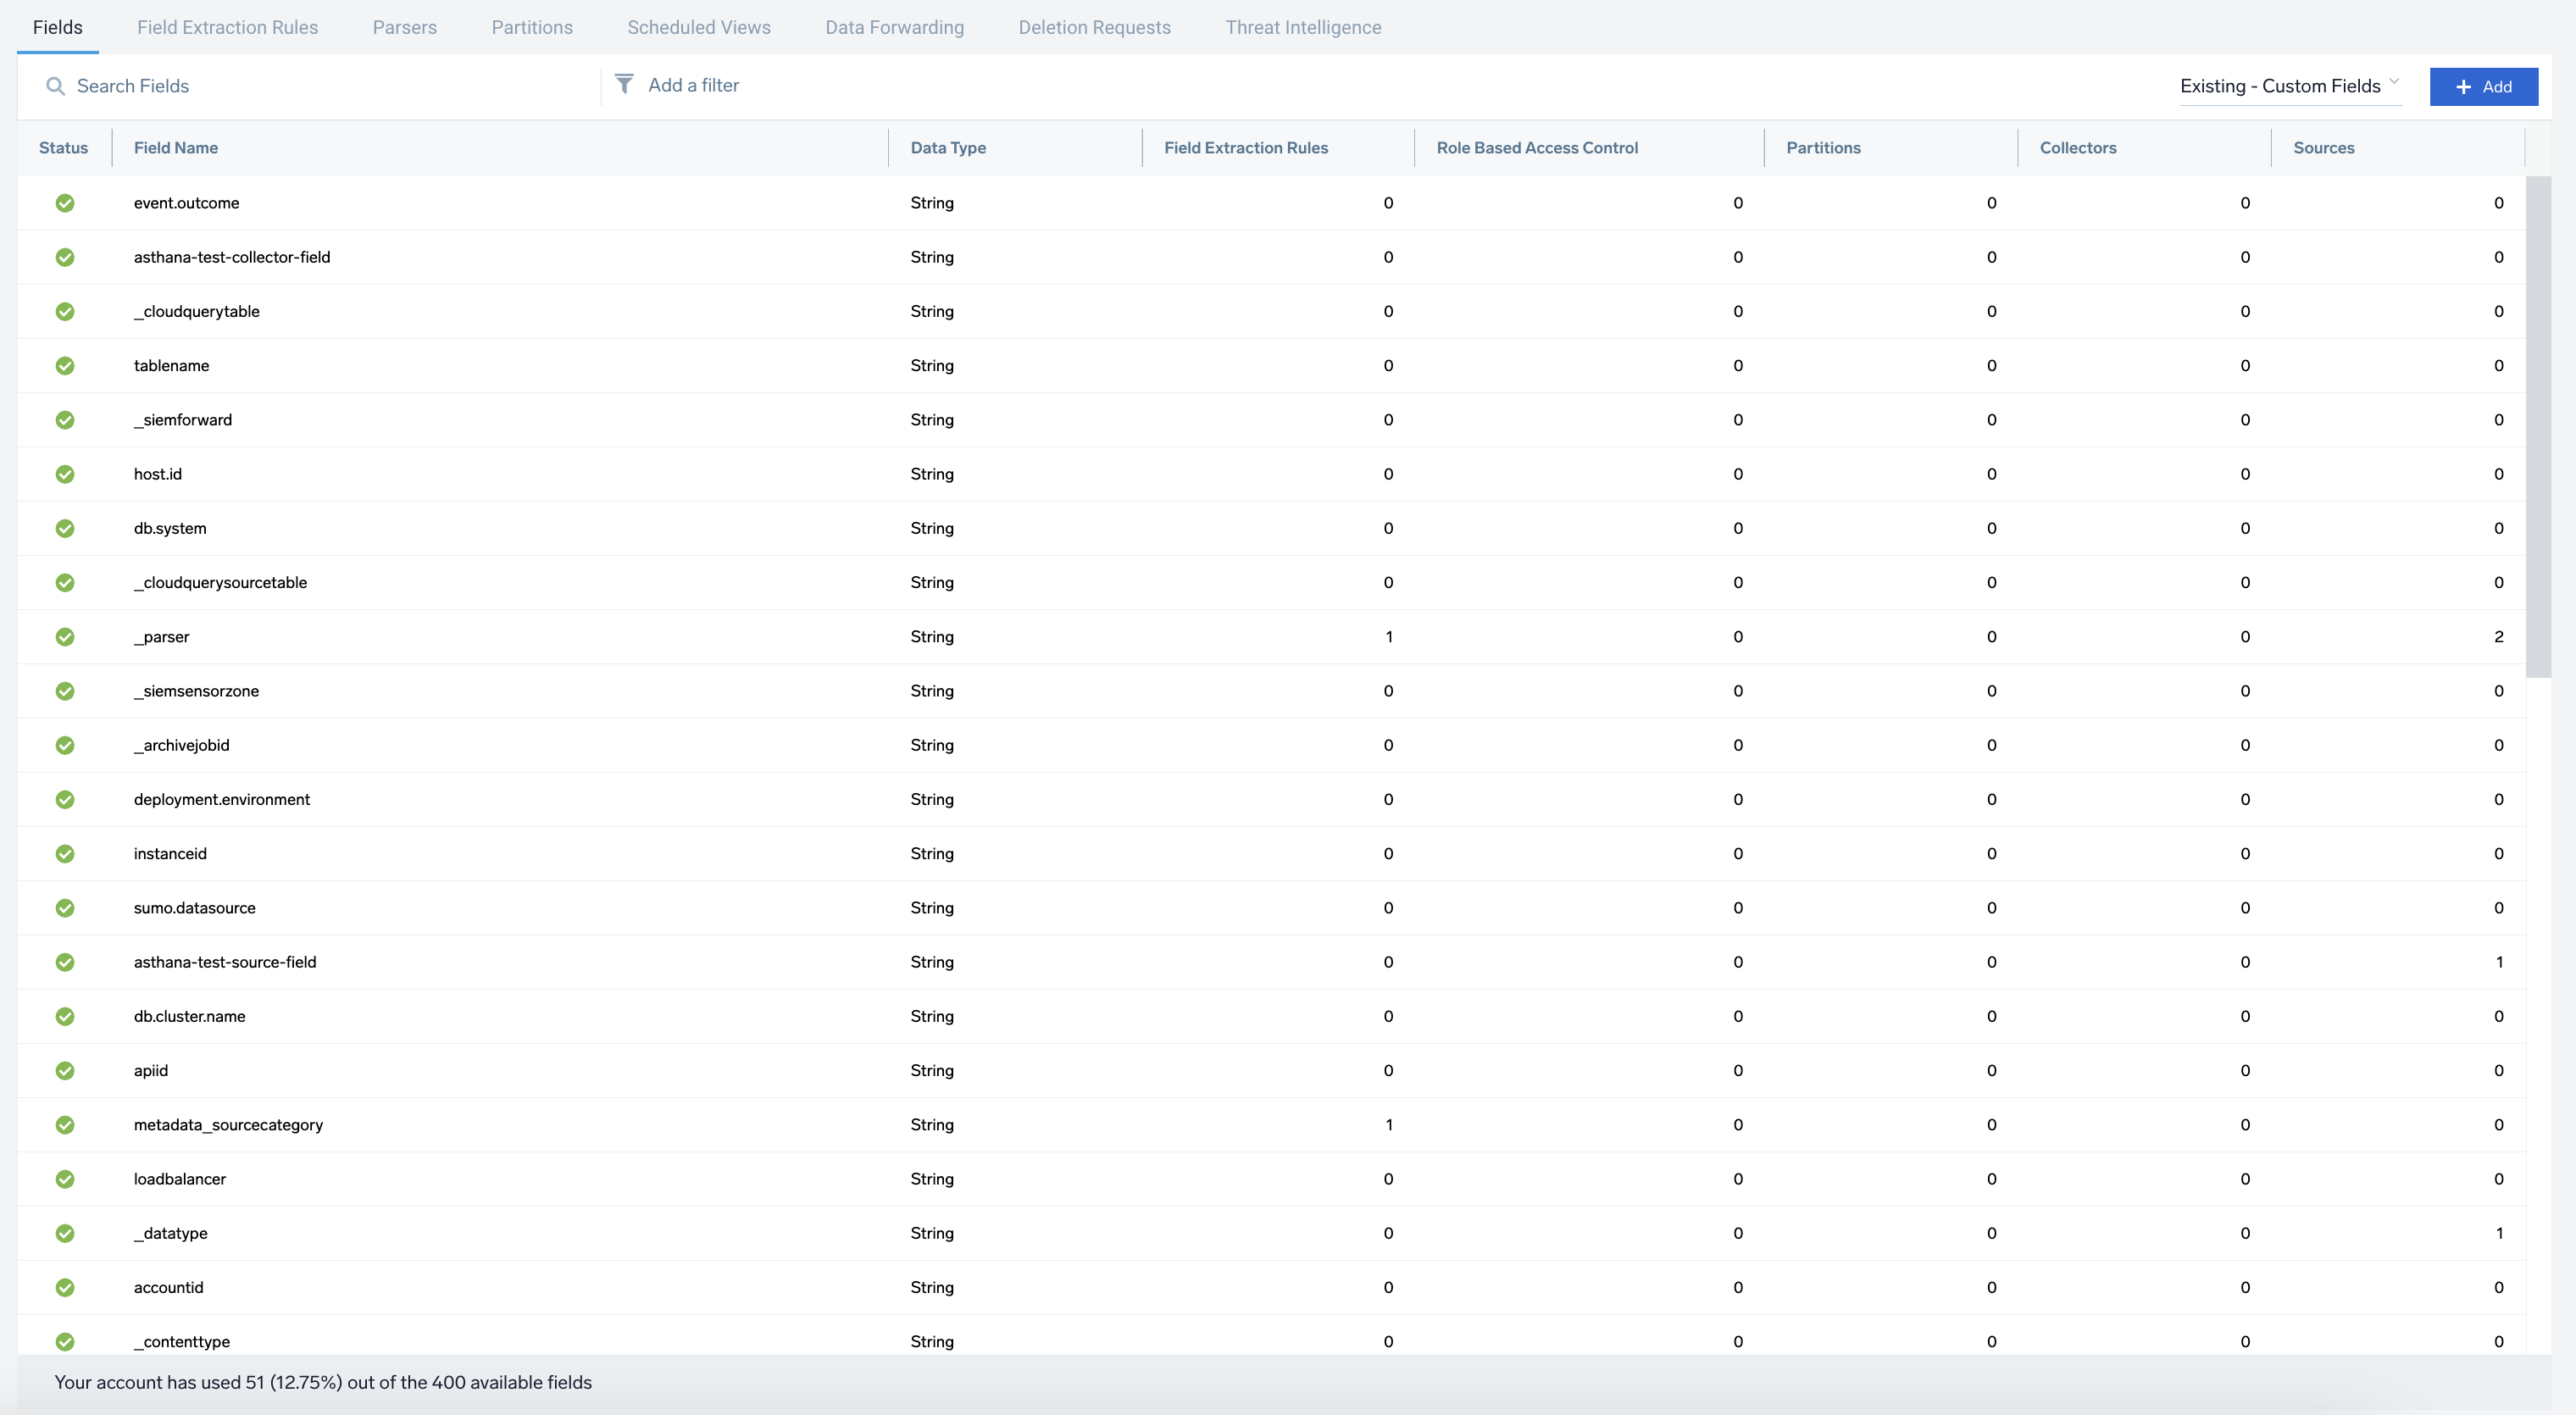
Task: Click the search magnifier icon in Search Fields
Action: [55, 86]
